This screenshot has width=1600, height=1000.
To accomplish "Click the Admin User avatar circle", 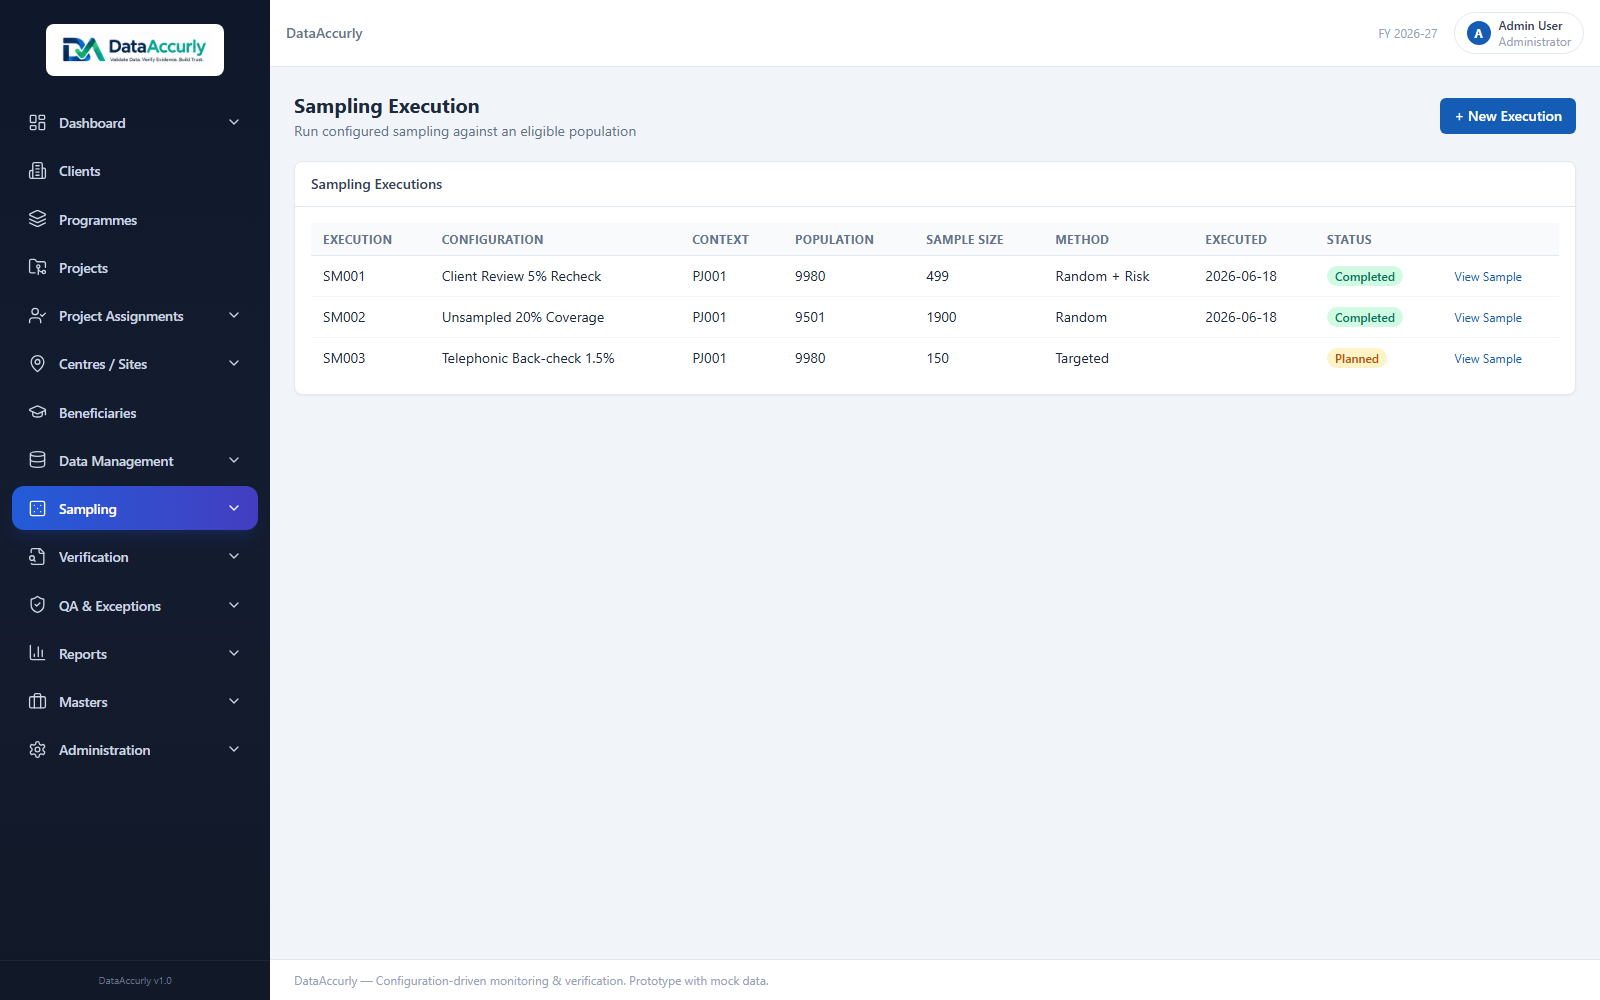I will [x=1478, y=33].
